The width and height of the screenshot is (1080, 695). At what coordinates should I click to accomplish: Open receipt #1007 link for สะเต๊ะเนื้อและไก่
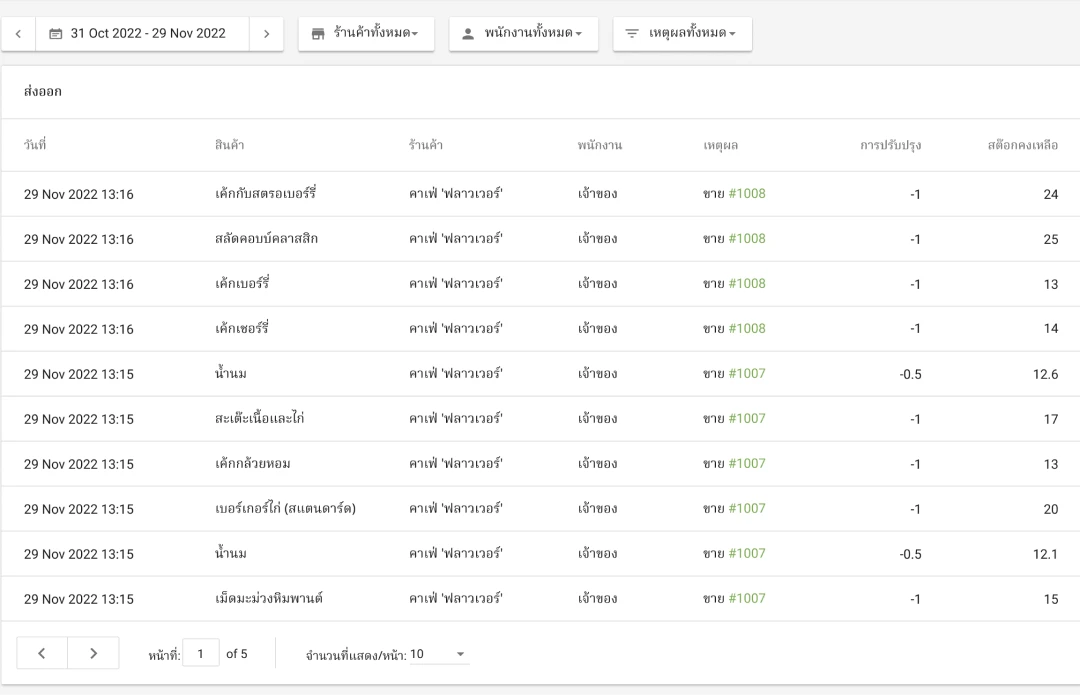click(x=746, y=419)
